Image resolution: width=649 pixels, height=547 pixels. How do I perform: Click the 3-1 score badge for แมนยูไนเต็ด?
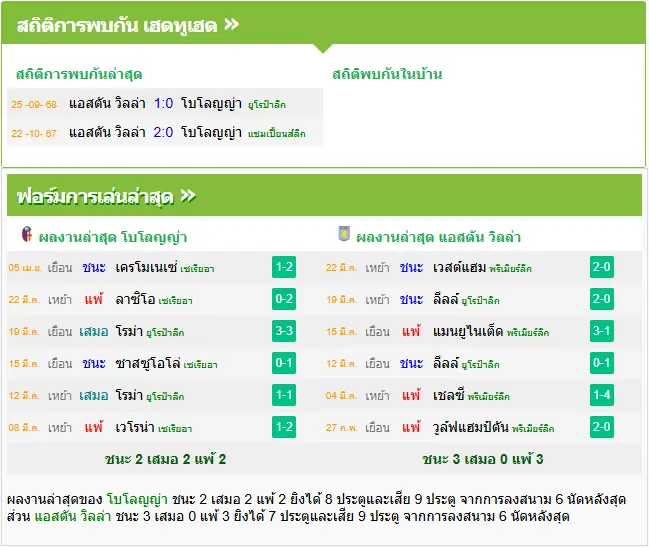pyautogui.click(x=602, y=331)
